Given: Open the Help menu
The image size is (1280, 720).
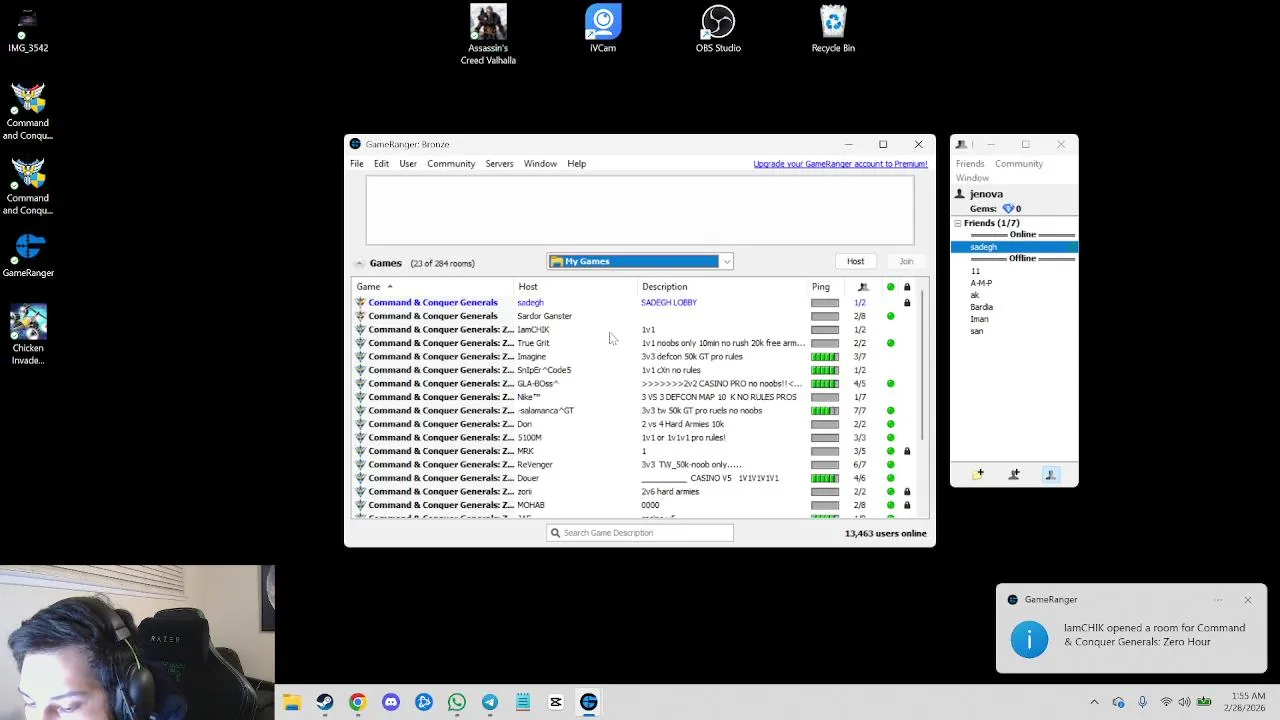Looking at the screenshot, I should (576, 164).
